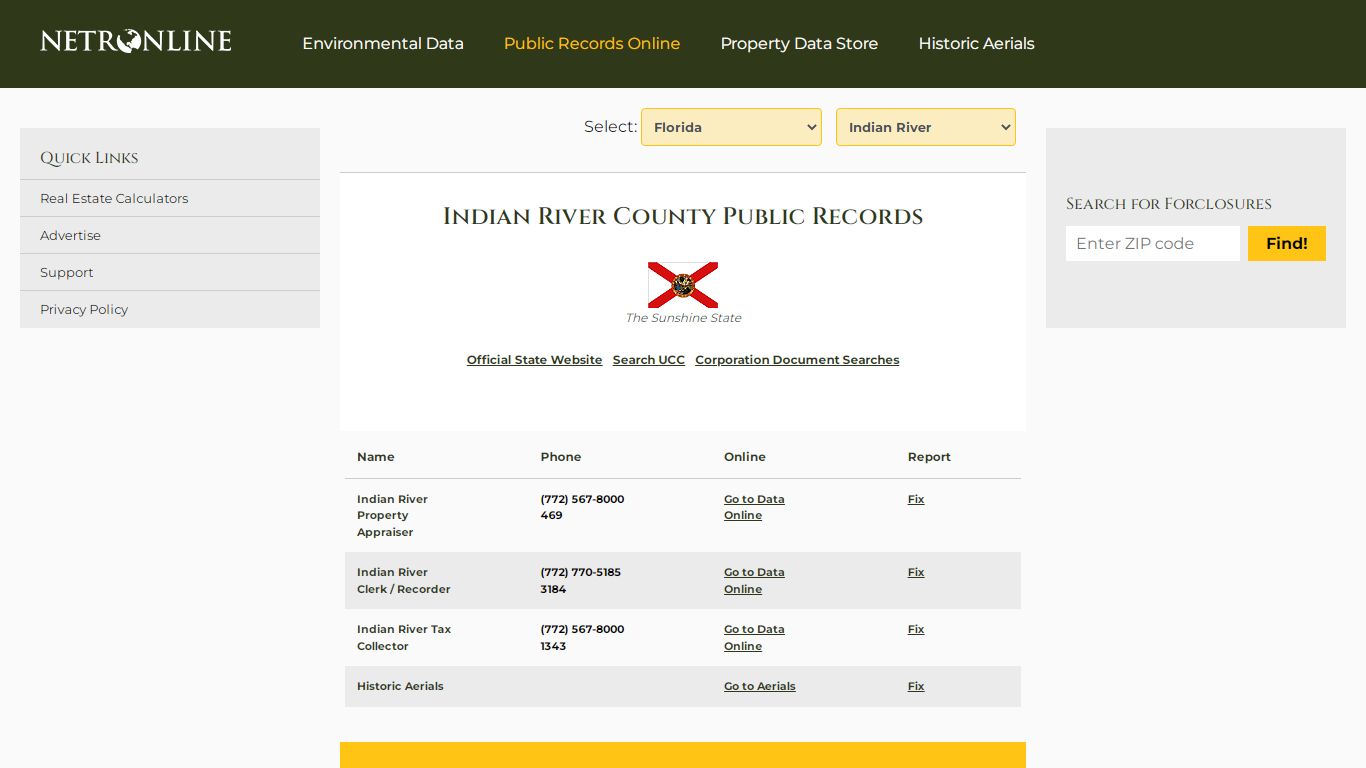Open Environmental Data menu item
This screenshot has width=1366, height=768.
pos(383,44)
